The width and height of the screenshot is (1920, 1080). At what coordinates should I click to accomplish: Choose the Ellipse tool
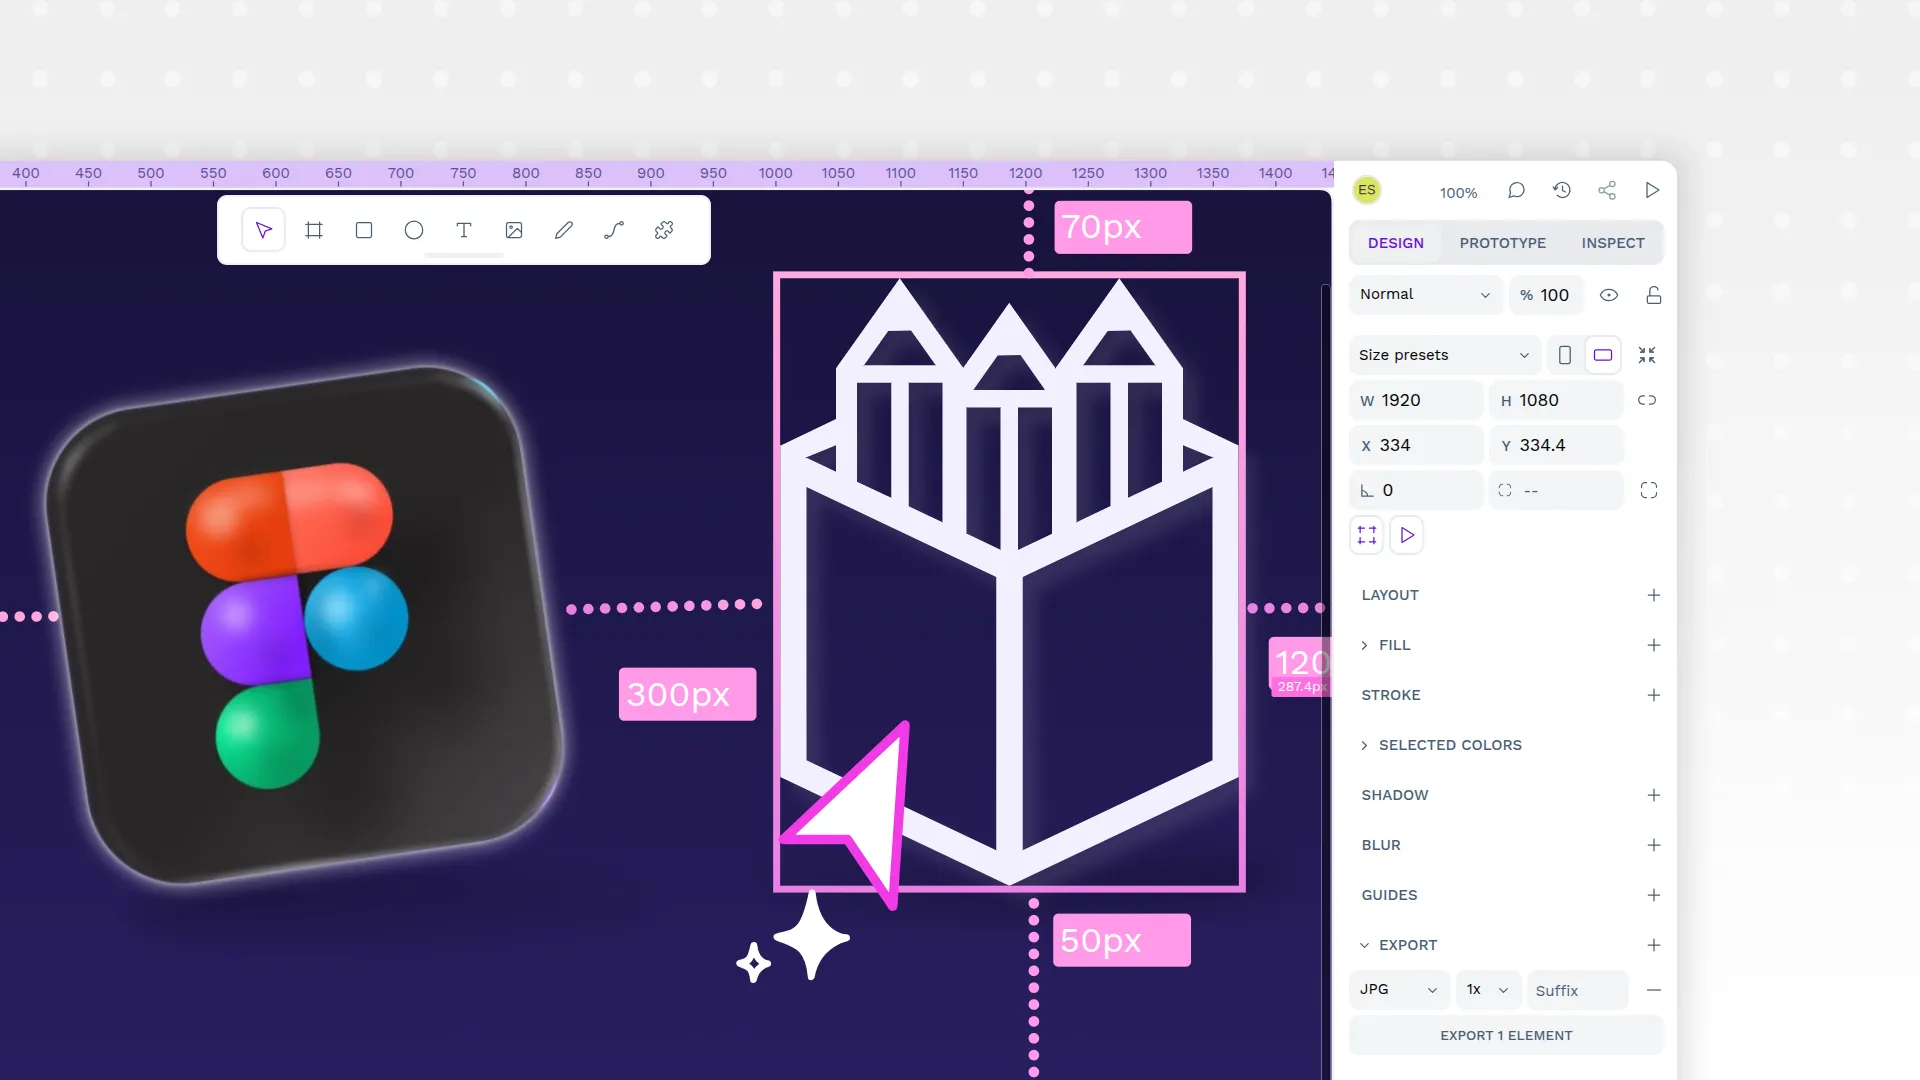[413, 229]
